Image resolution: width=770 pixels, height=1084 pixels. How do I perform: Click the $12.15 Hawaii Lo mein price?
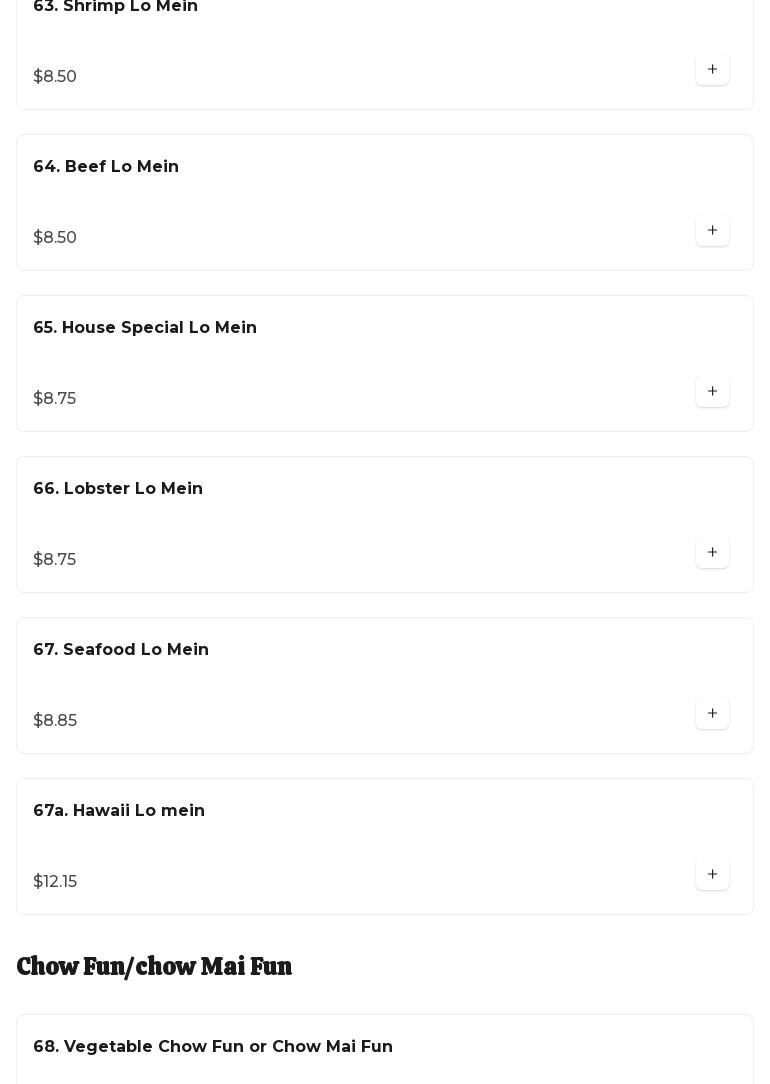[x=55, y=882]
